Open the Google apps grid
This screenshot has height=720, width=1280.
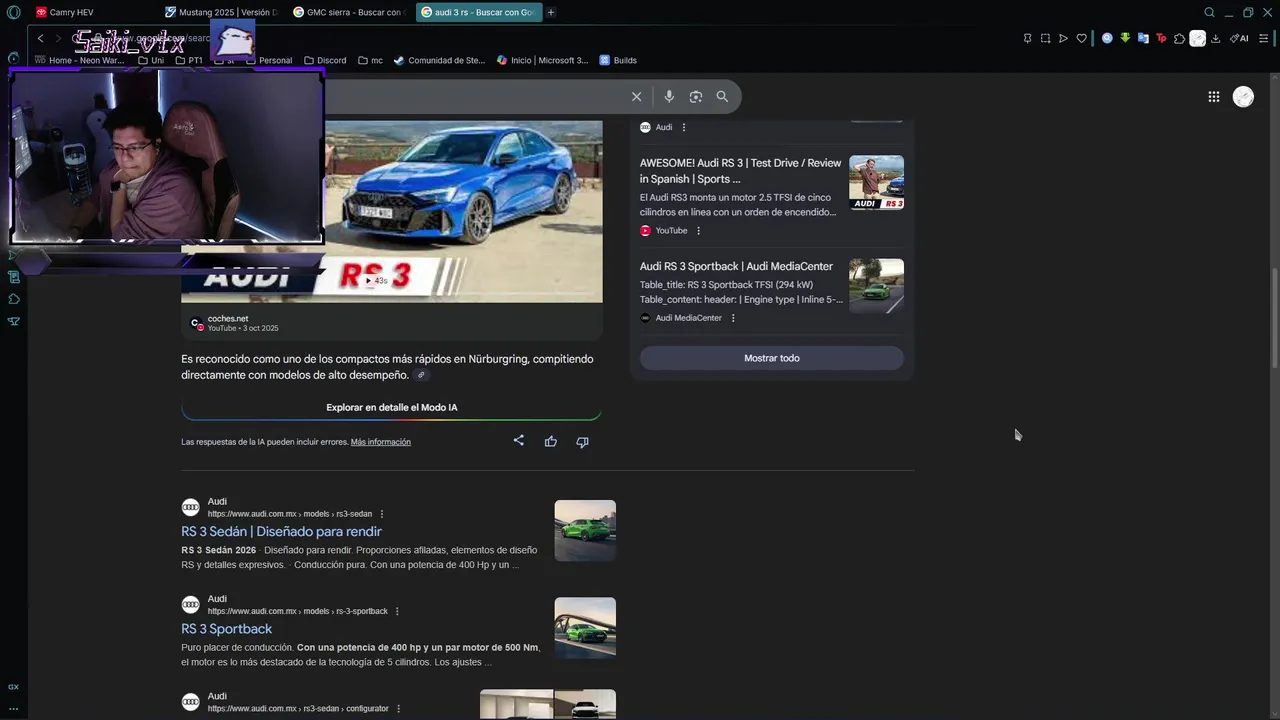pyautogui.click(x=1213, y=96)
